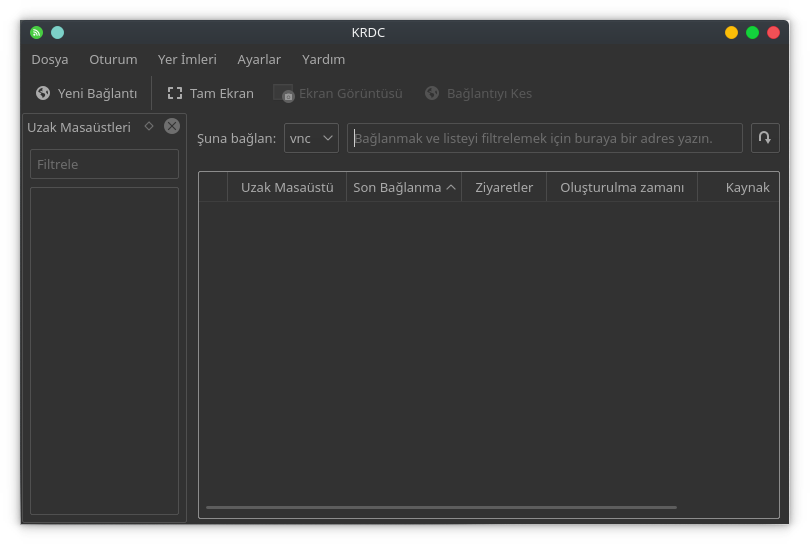
Task: Open the Ayarlar menu
Action: click(x=259, y=59)
